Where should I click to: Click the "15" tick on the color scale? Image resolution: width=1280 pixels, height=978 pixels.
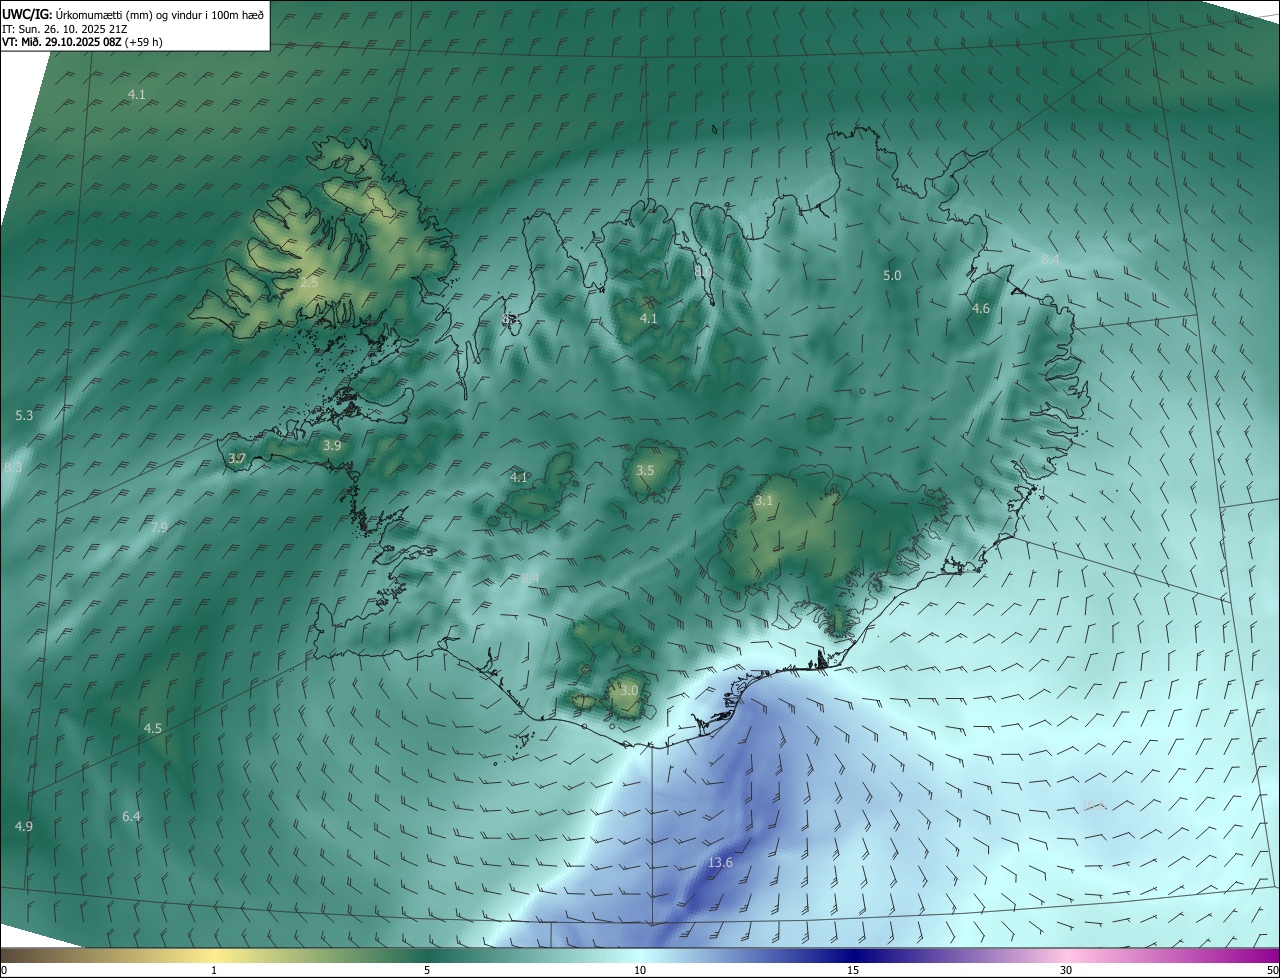point(853,970)
